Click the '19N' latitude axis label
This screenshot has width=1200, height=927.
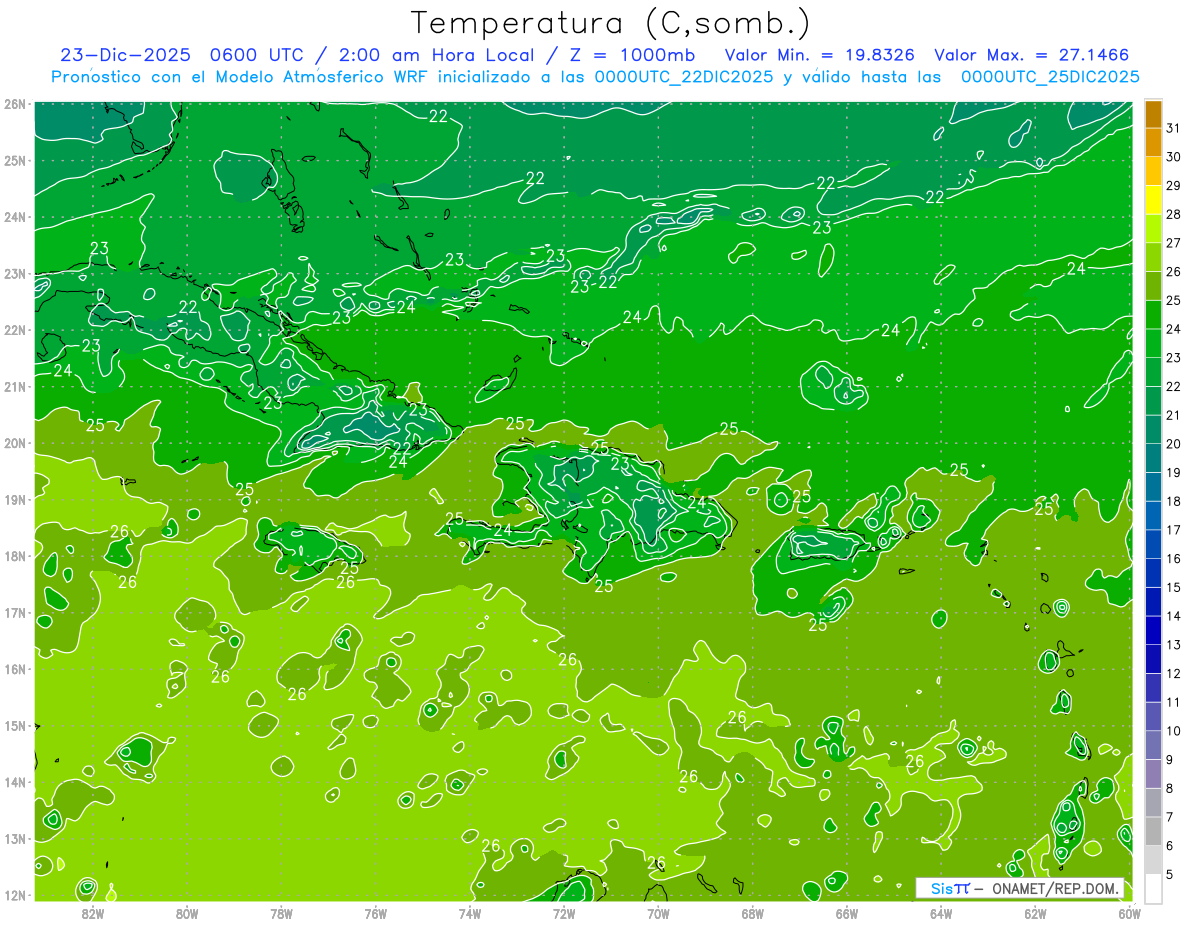coord(15,499)
